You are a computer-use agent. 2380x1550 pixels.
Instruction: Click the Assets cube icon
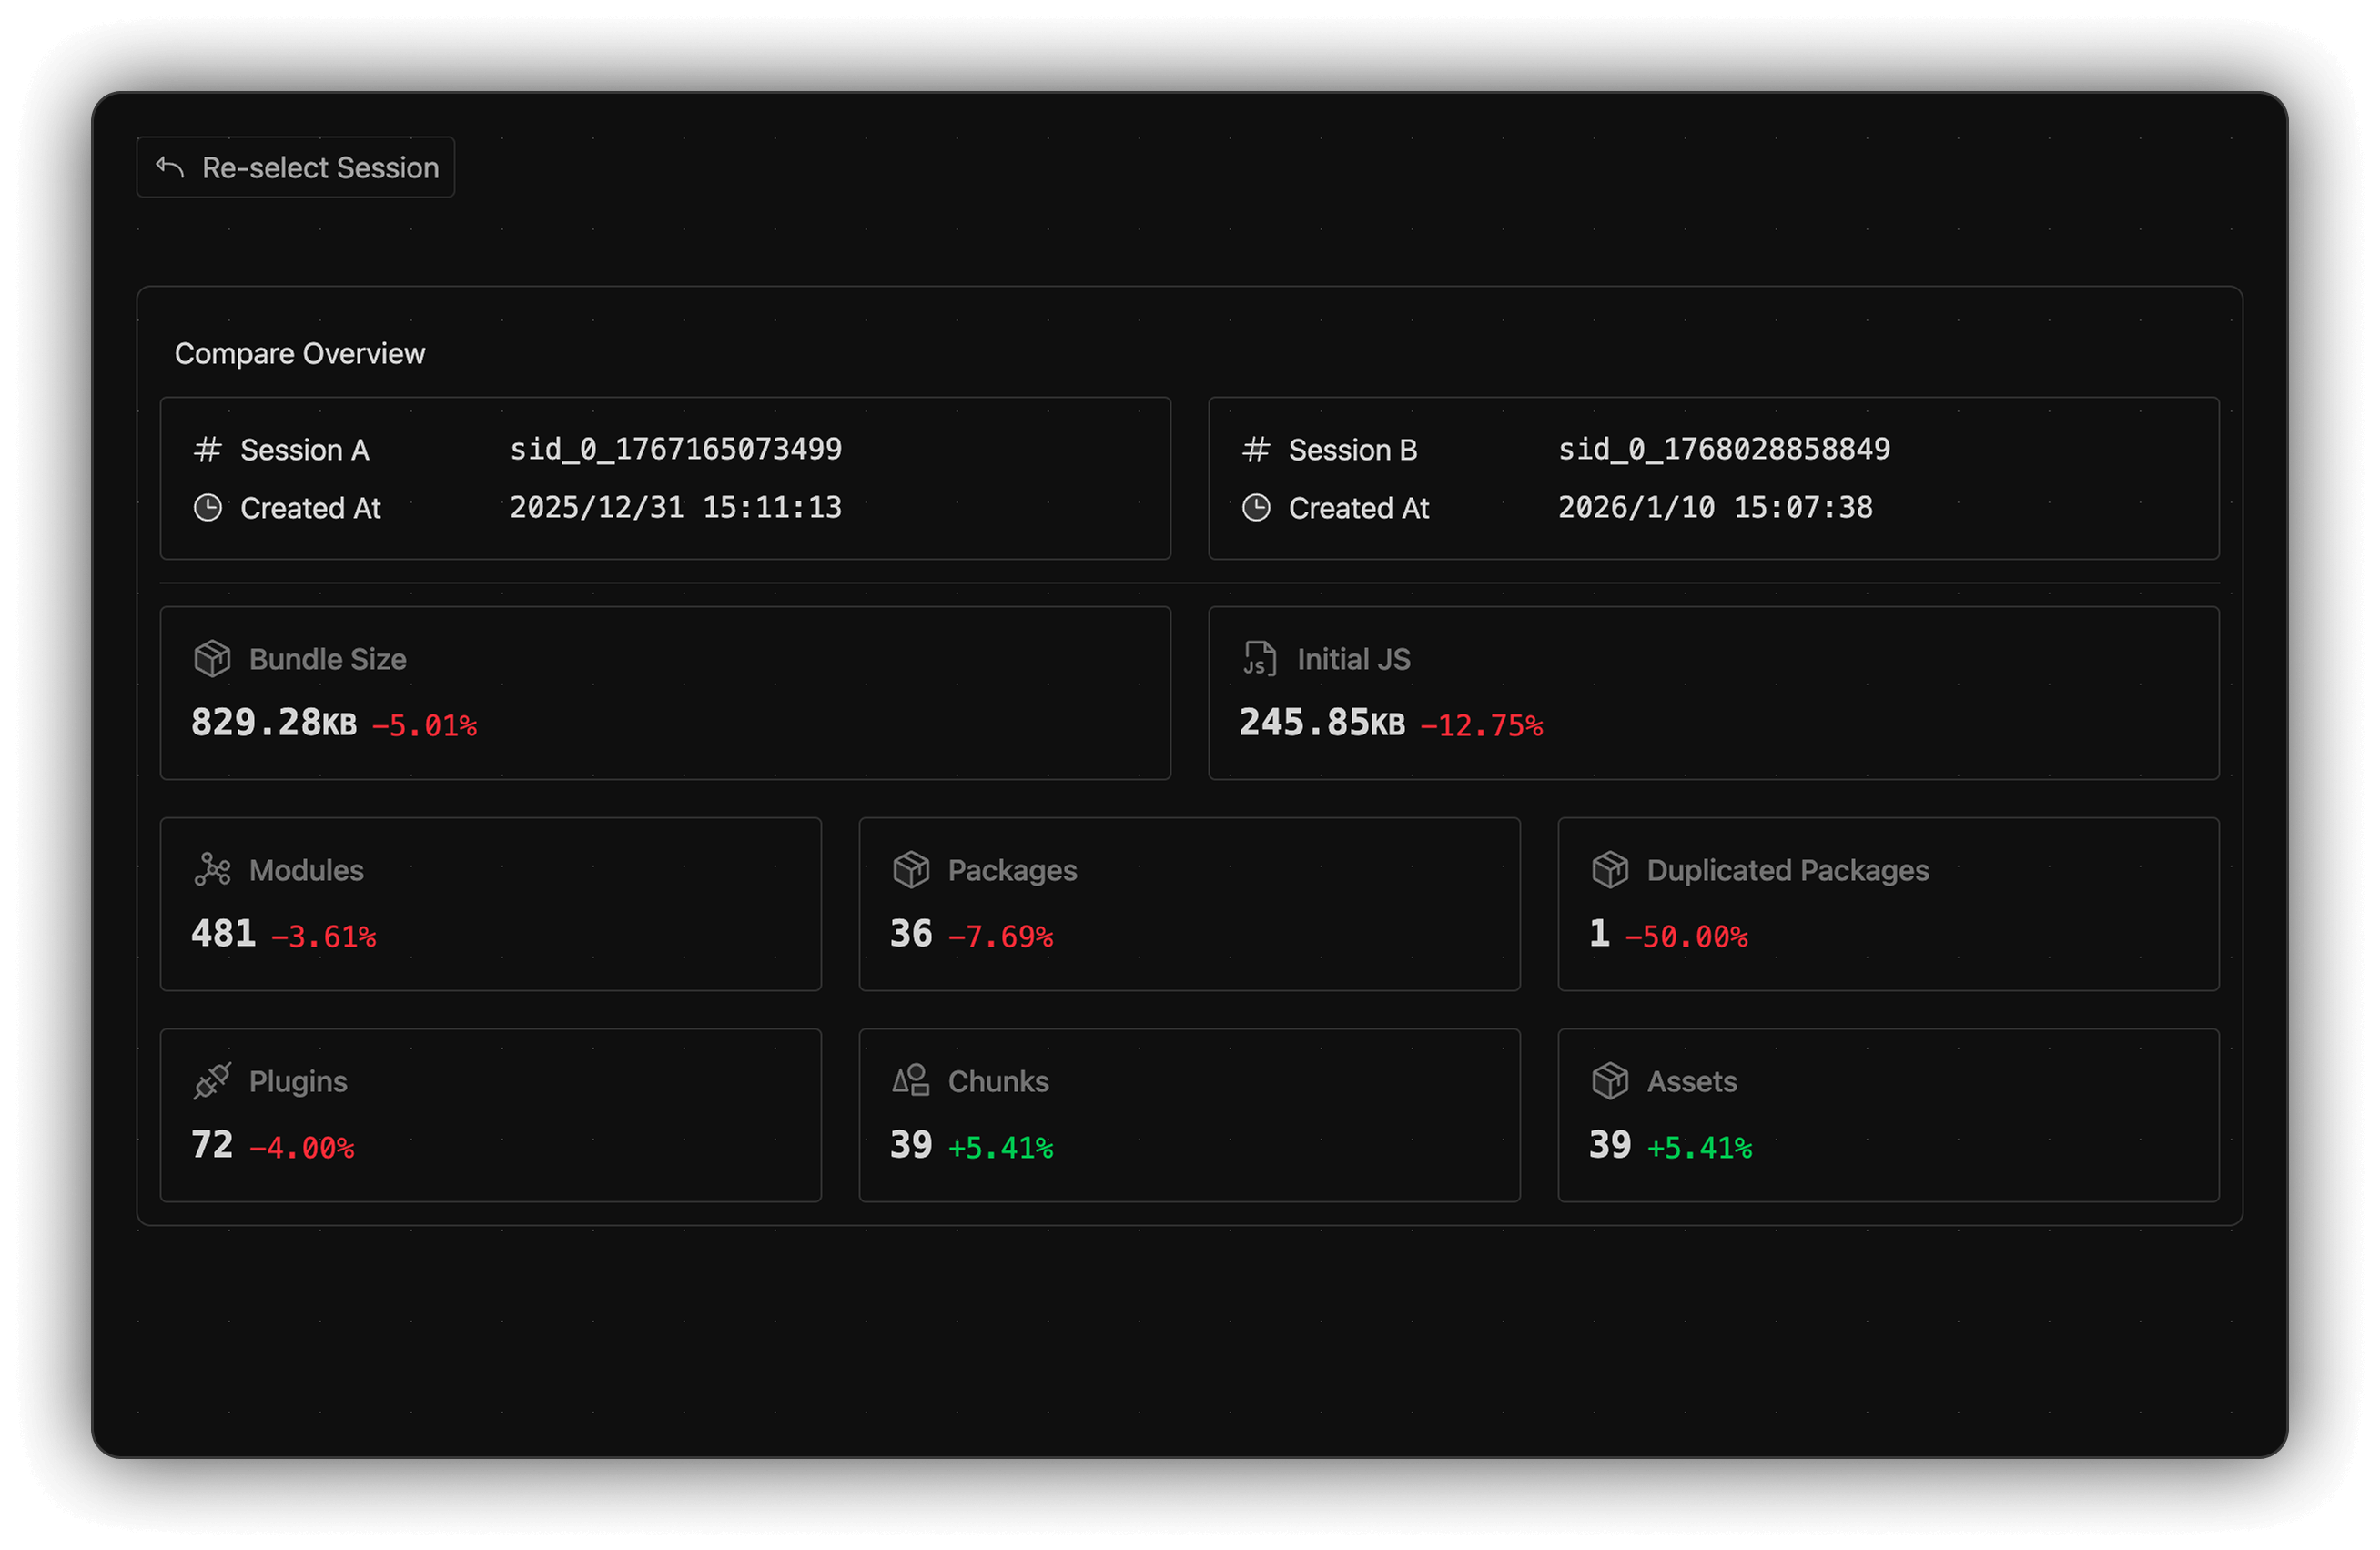(x=1610, y=1081)
